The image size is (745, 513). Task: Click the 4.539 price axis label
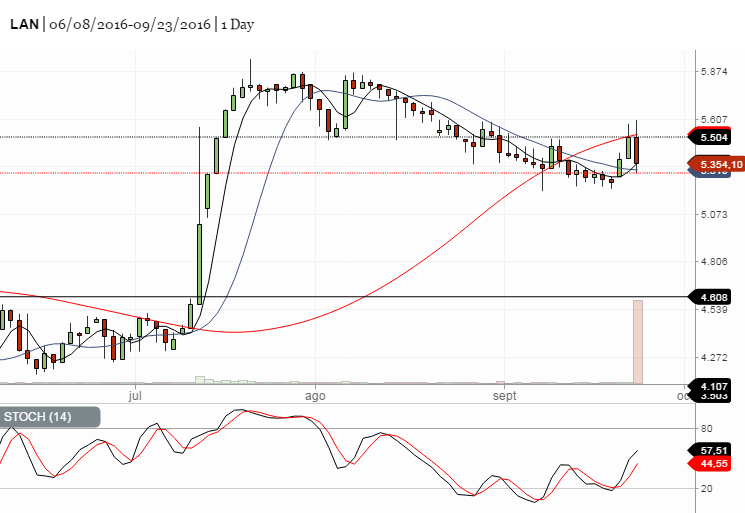[714, 310]
